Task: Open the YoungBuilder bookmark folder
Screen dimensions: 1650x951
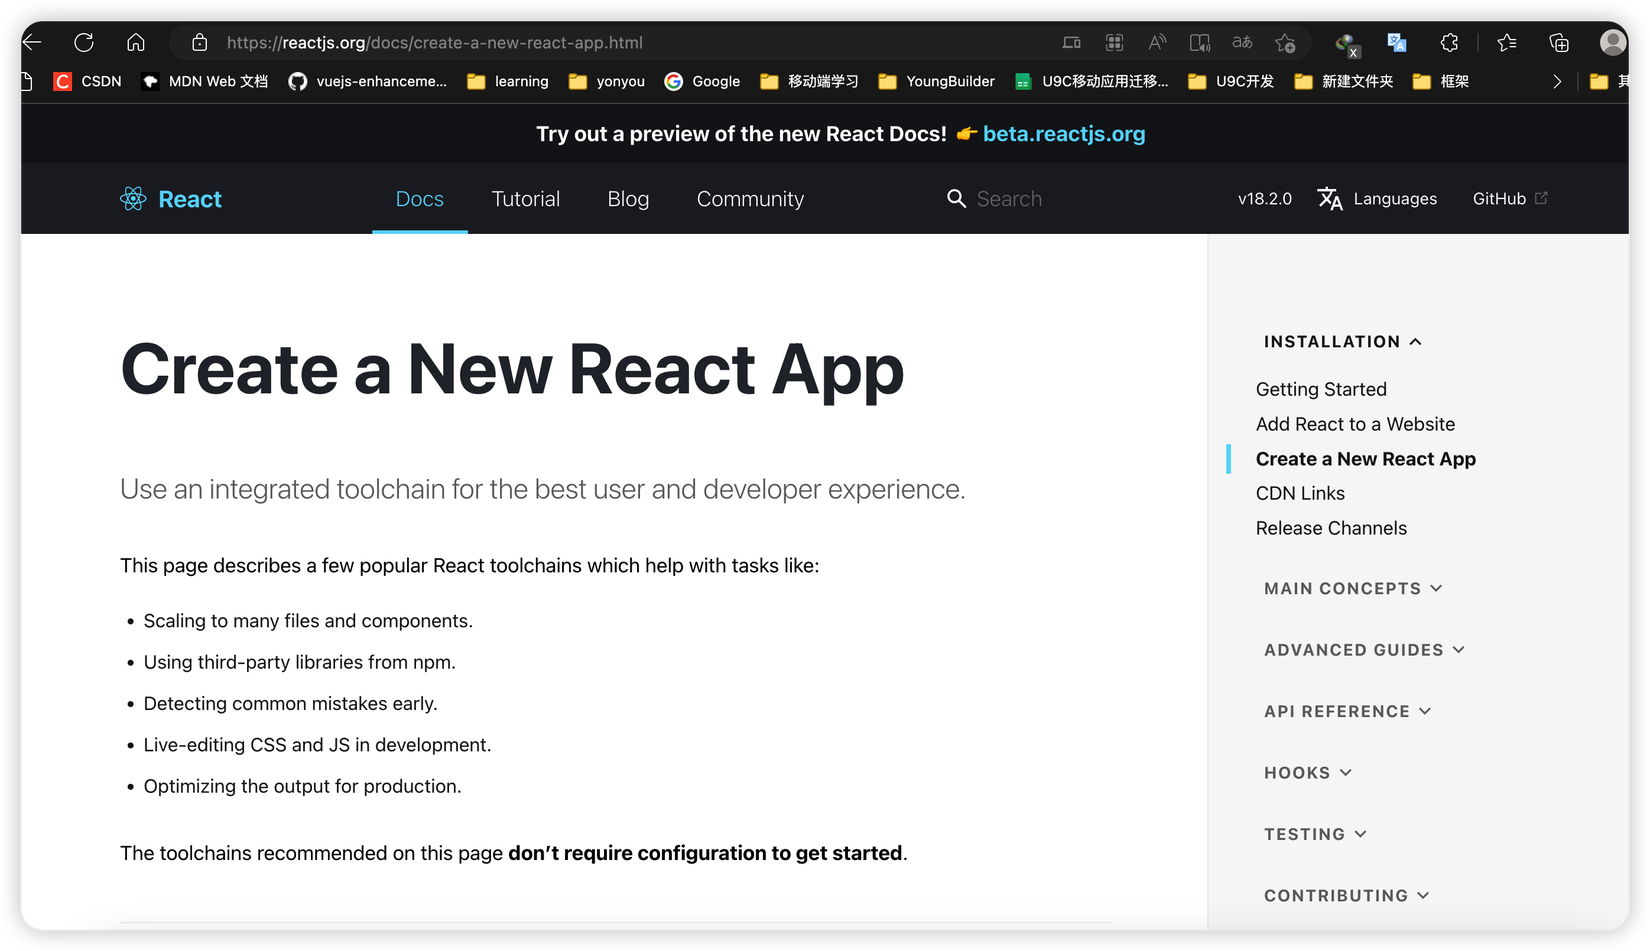Action: [937, 81]
